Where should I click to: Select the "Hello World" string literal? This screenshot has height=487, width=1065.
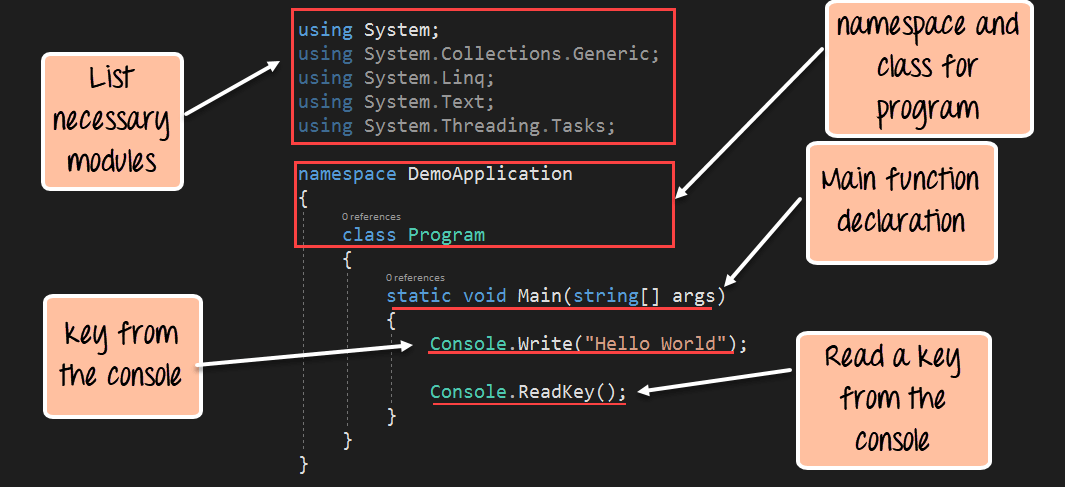[x=655, y=344]
